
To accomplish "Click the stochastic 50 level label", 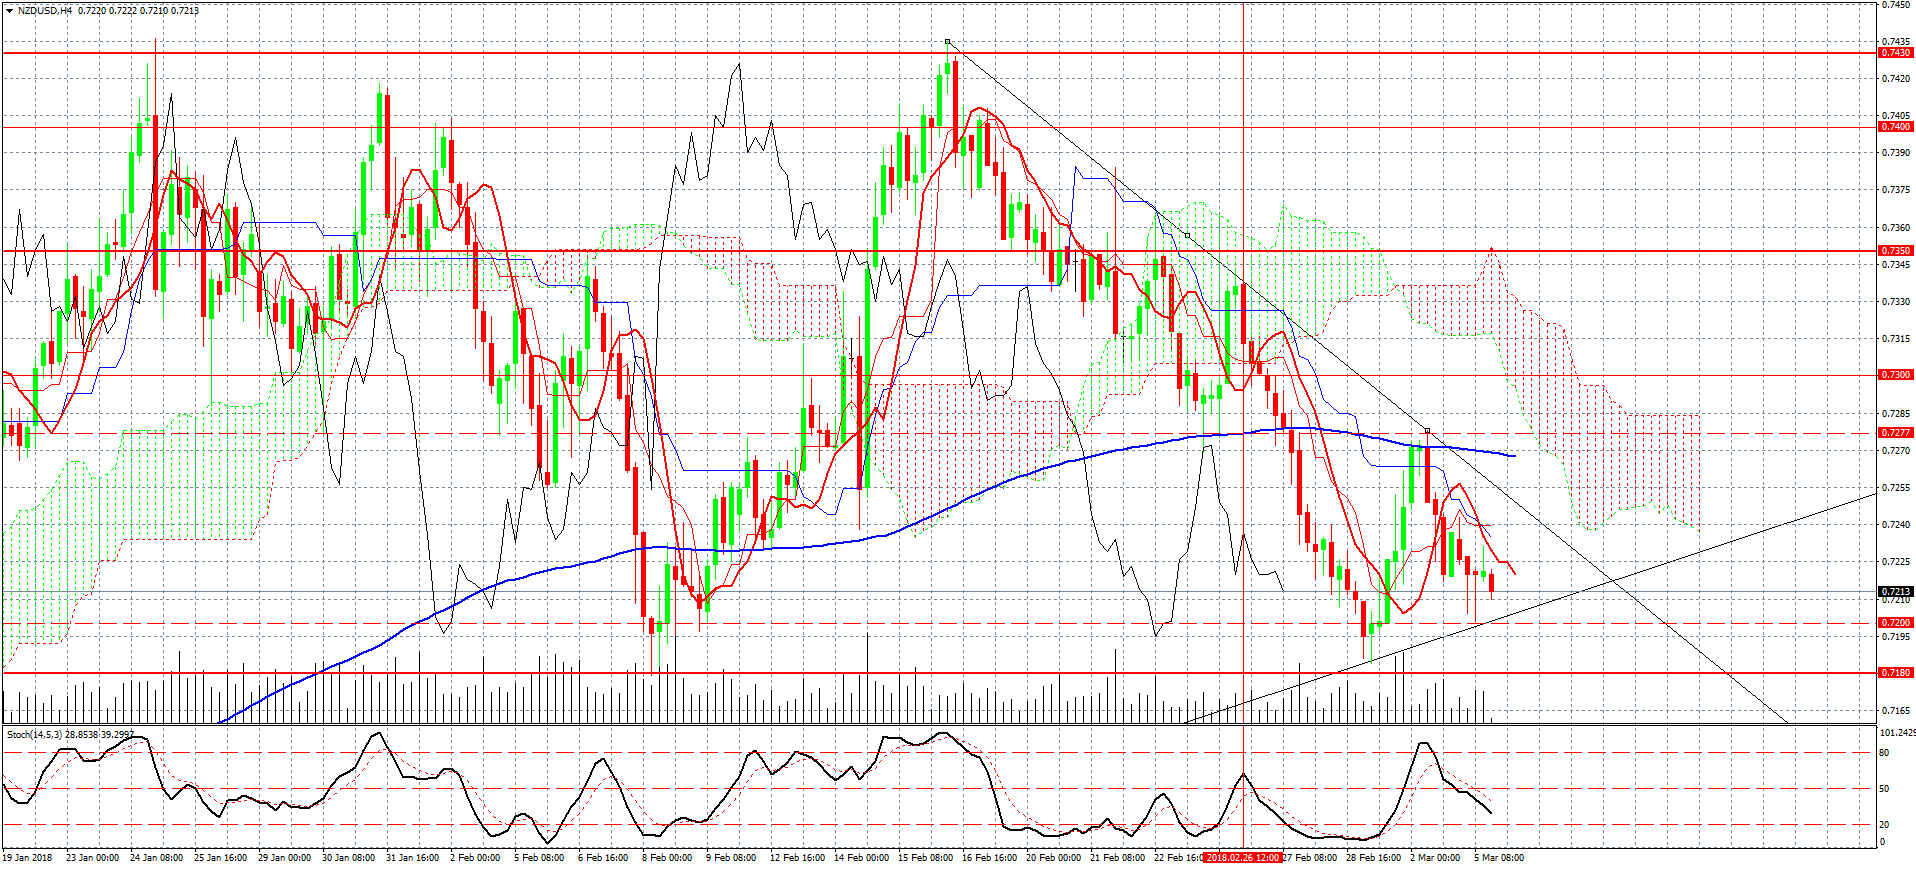I will click(1885, 789).
